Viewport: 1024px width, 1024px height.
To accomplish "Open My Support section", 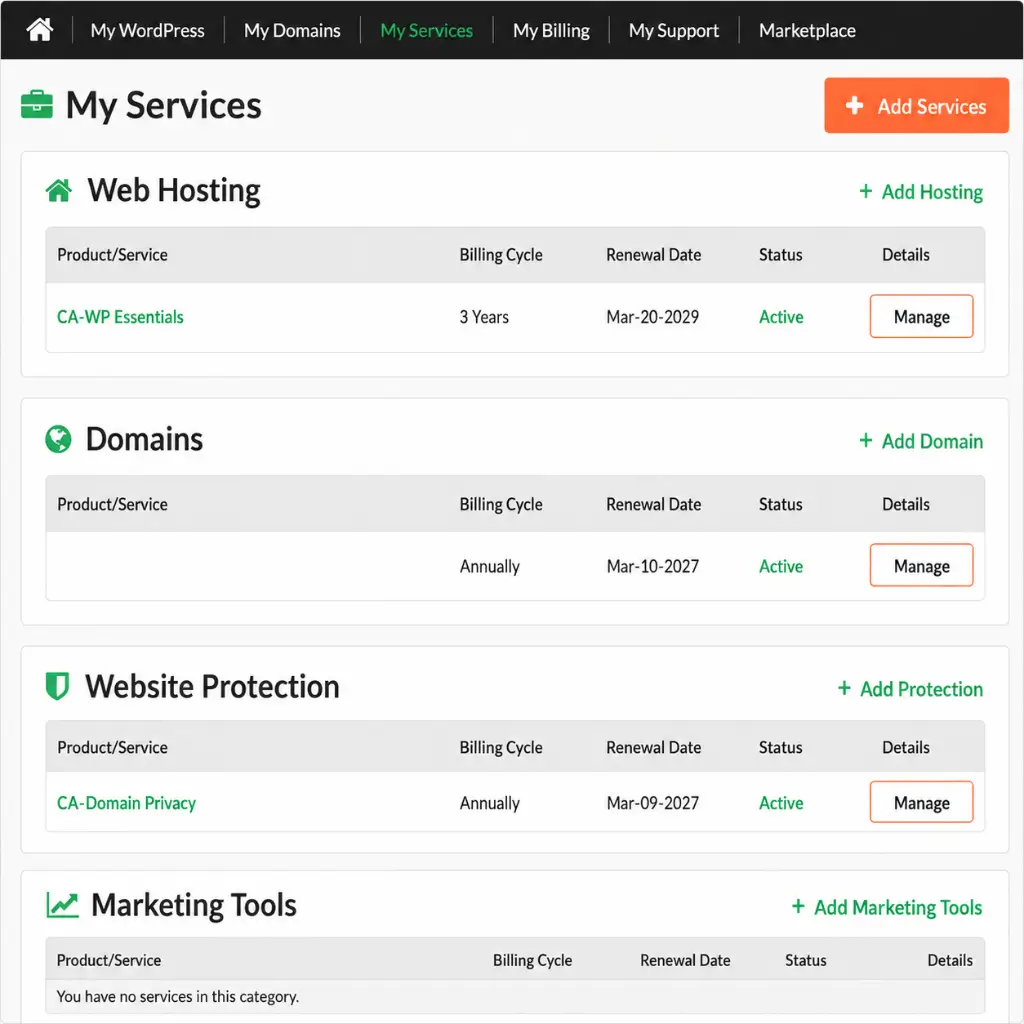I will click(x=673, y=30).
